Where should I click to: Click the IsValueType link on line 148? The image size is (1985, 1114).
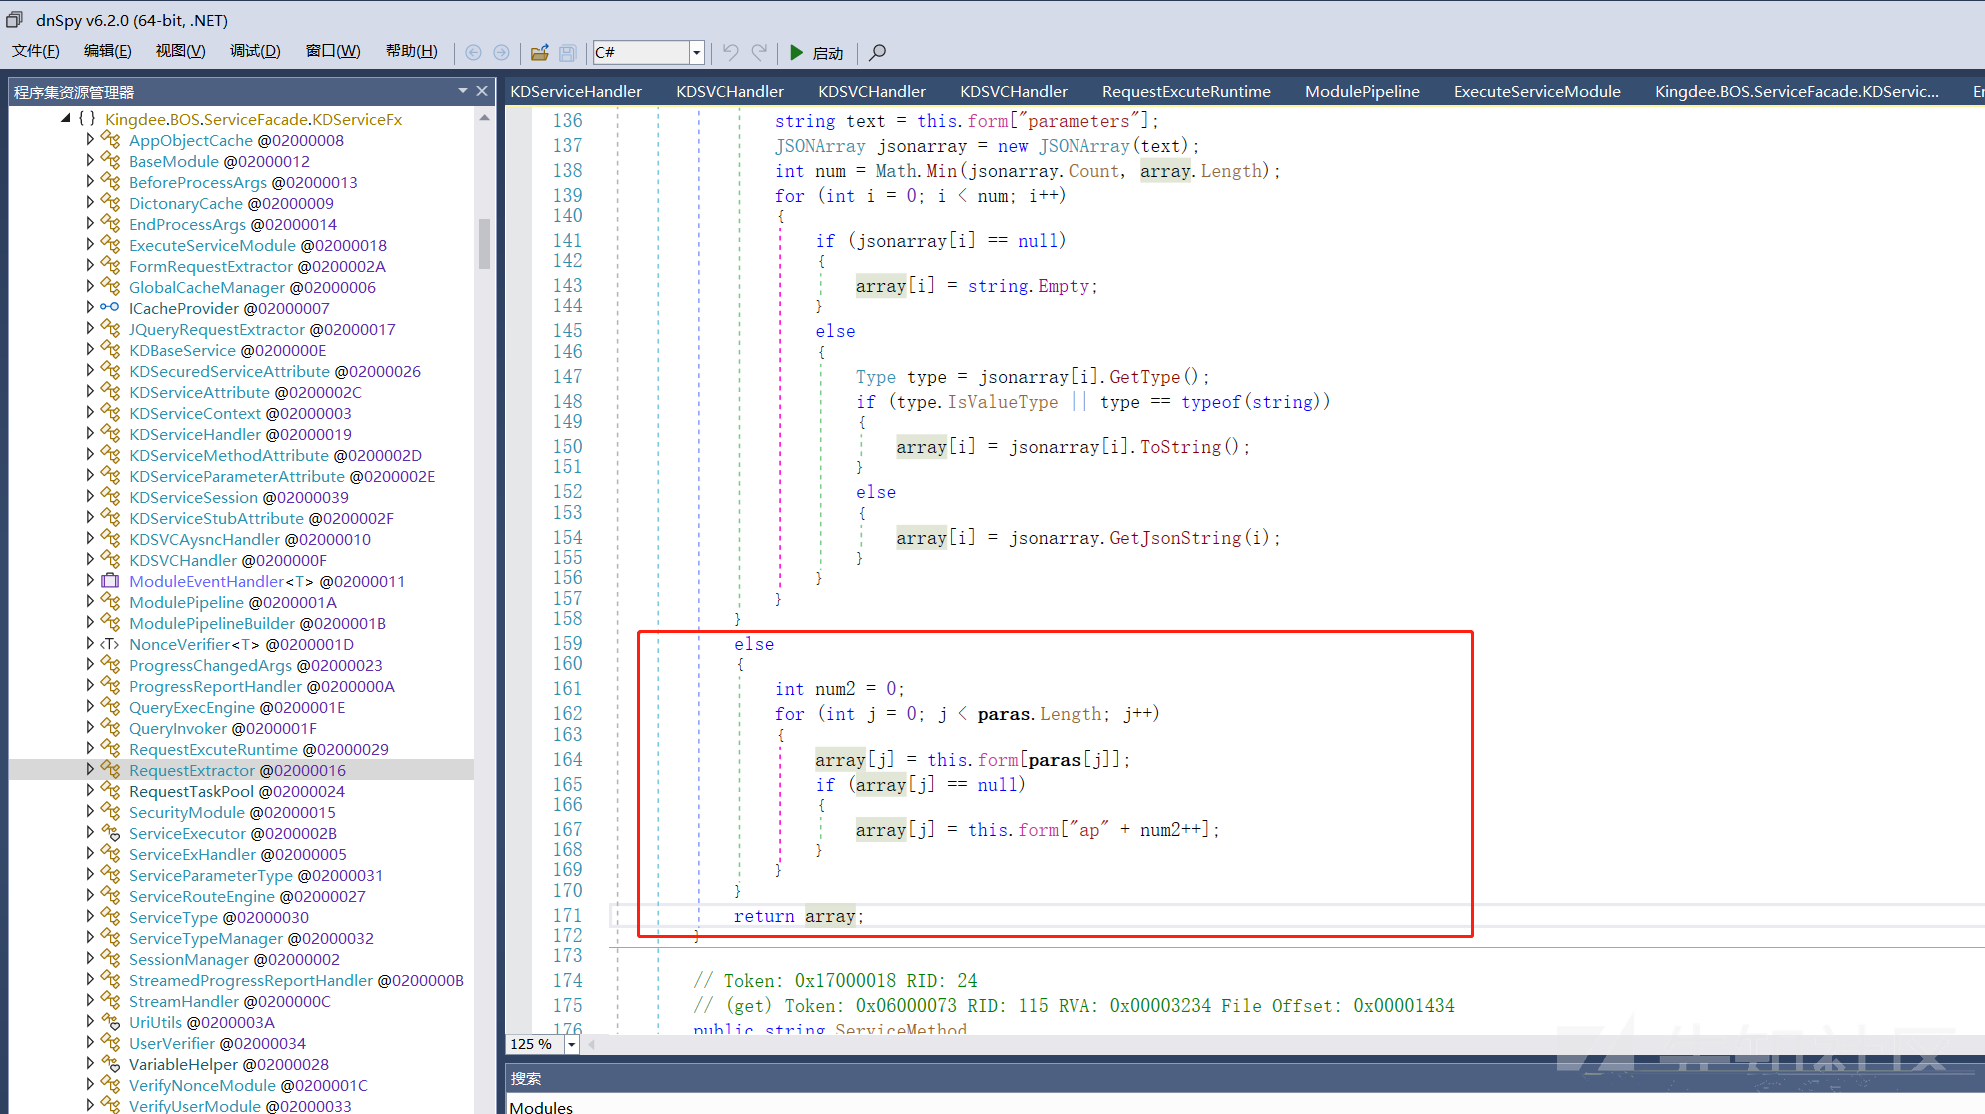[1002, 402]
